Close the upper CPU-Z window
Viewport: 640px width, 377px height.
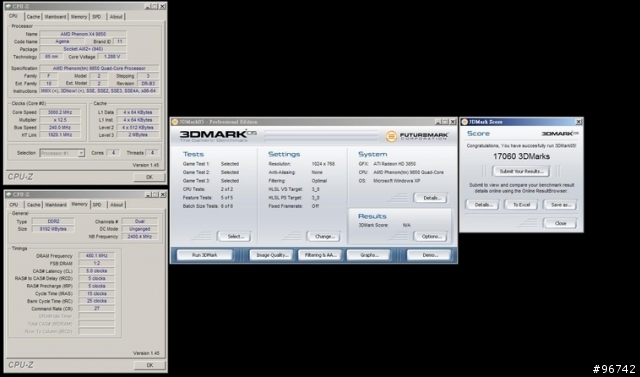(x=162, y=6)
